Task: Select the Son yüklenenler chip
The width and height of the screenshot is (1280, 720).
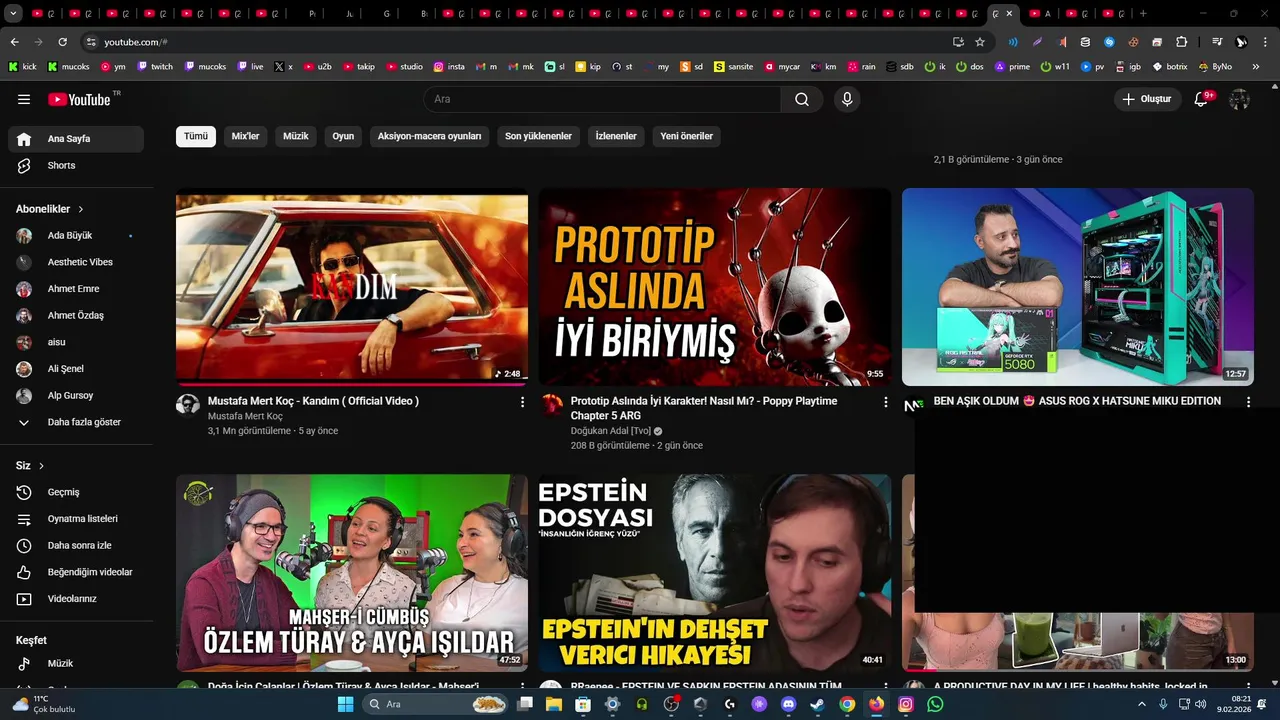Action: coord(538,136)
